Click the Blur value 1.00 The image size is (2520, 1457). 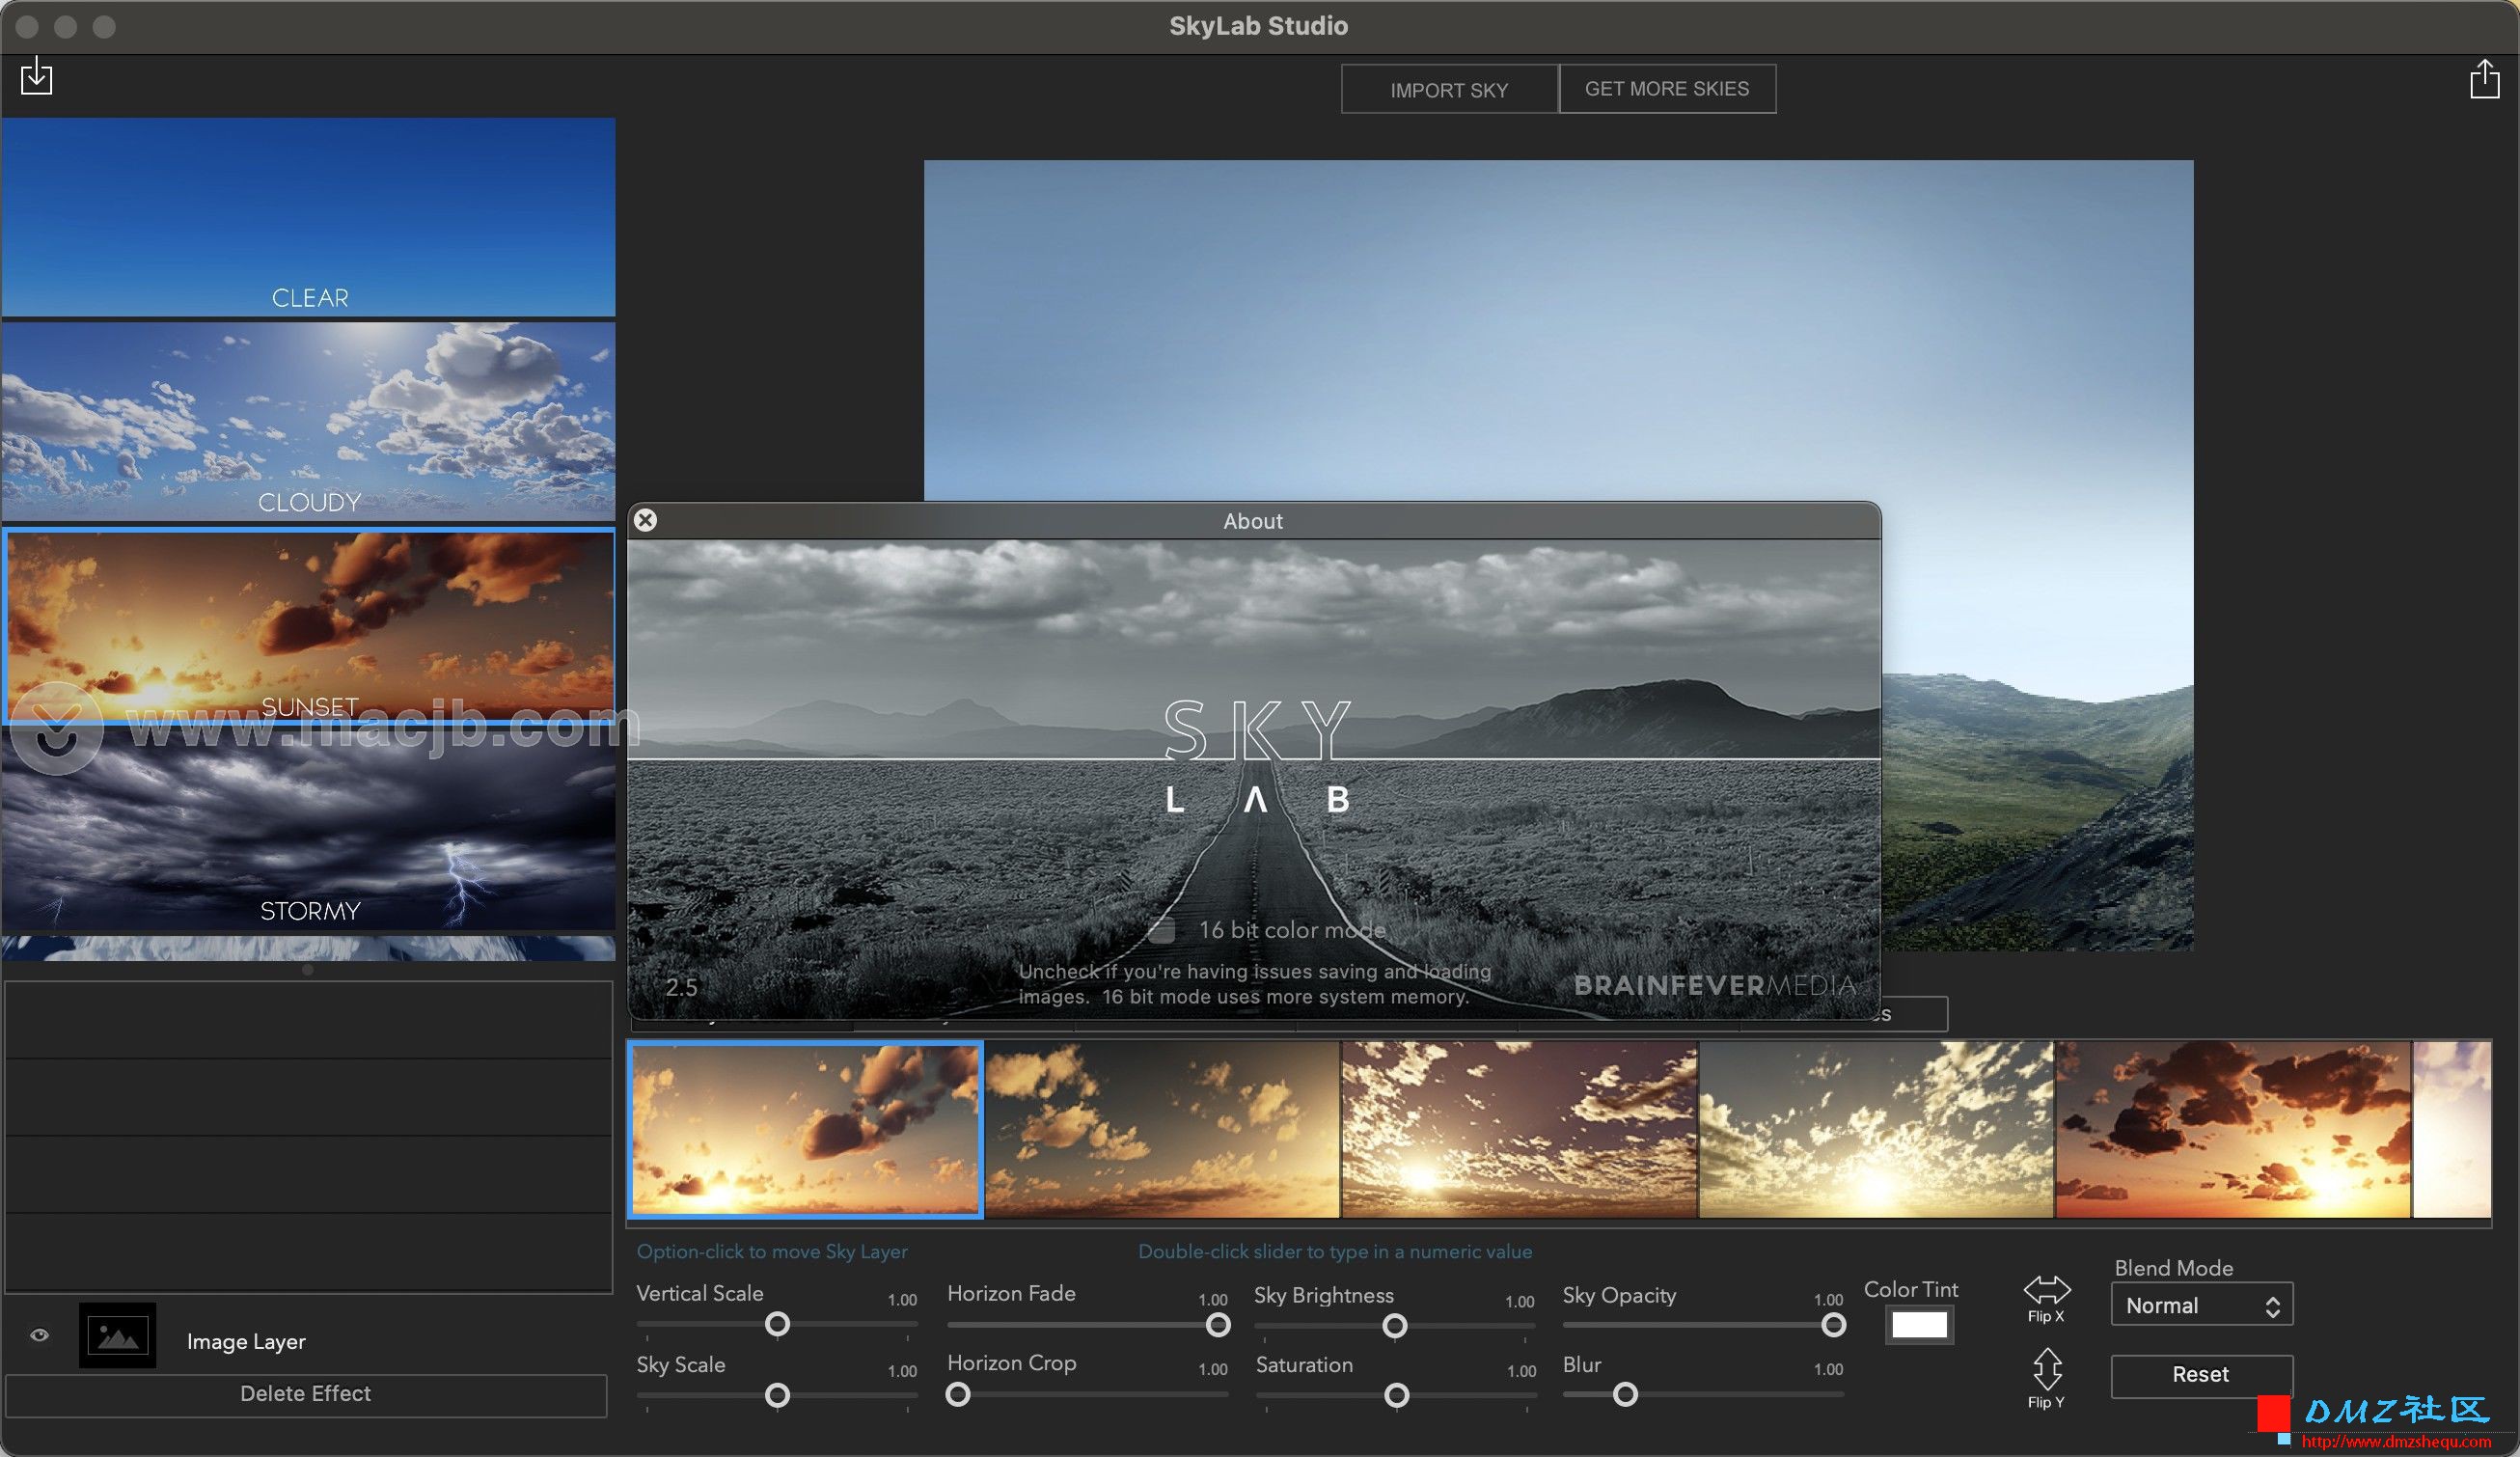coord(1828,1369)
